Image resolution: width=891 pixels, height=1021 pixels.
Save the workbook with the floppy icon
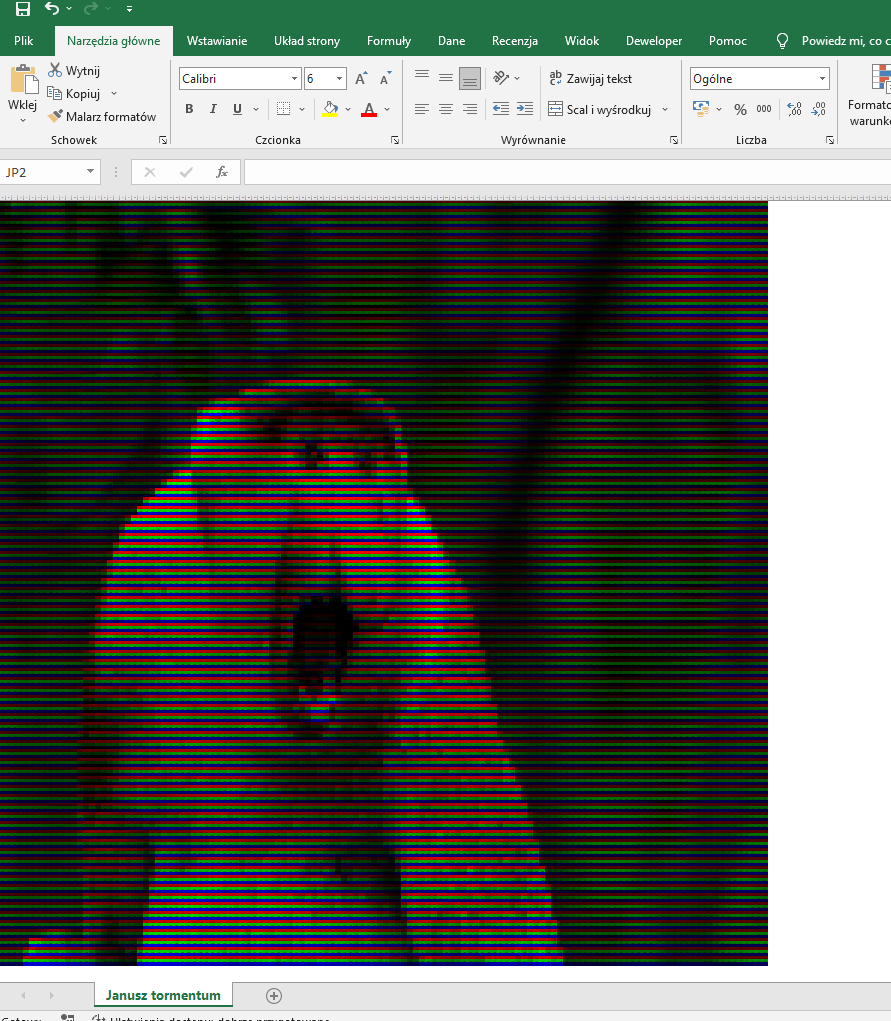[23, 9]
